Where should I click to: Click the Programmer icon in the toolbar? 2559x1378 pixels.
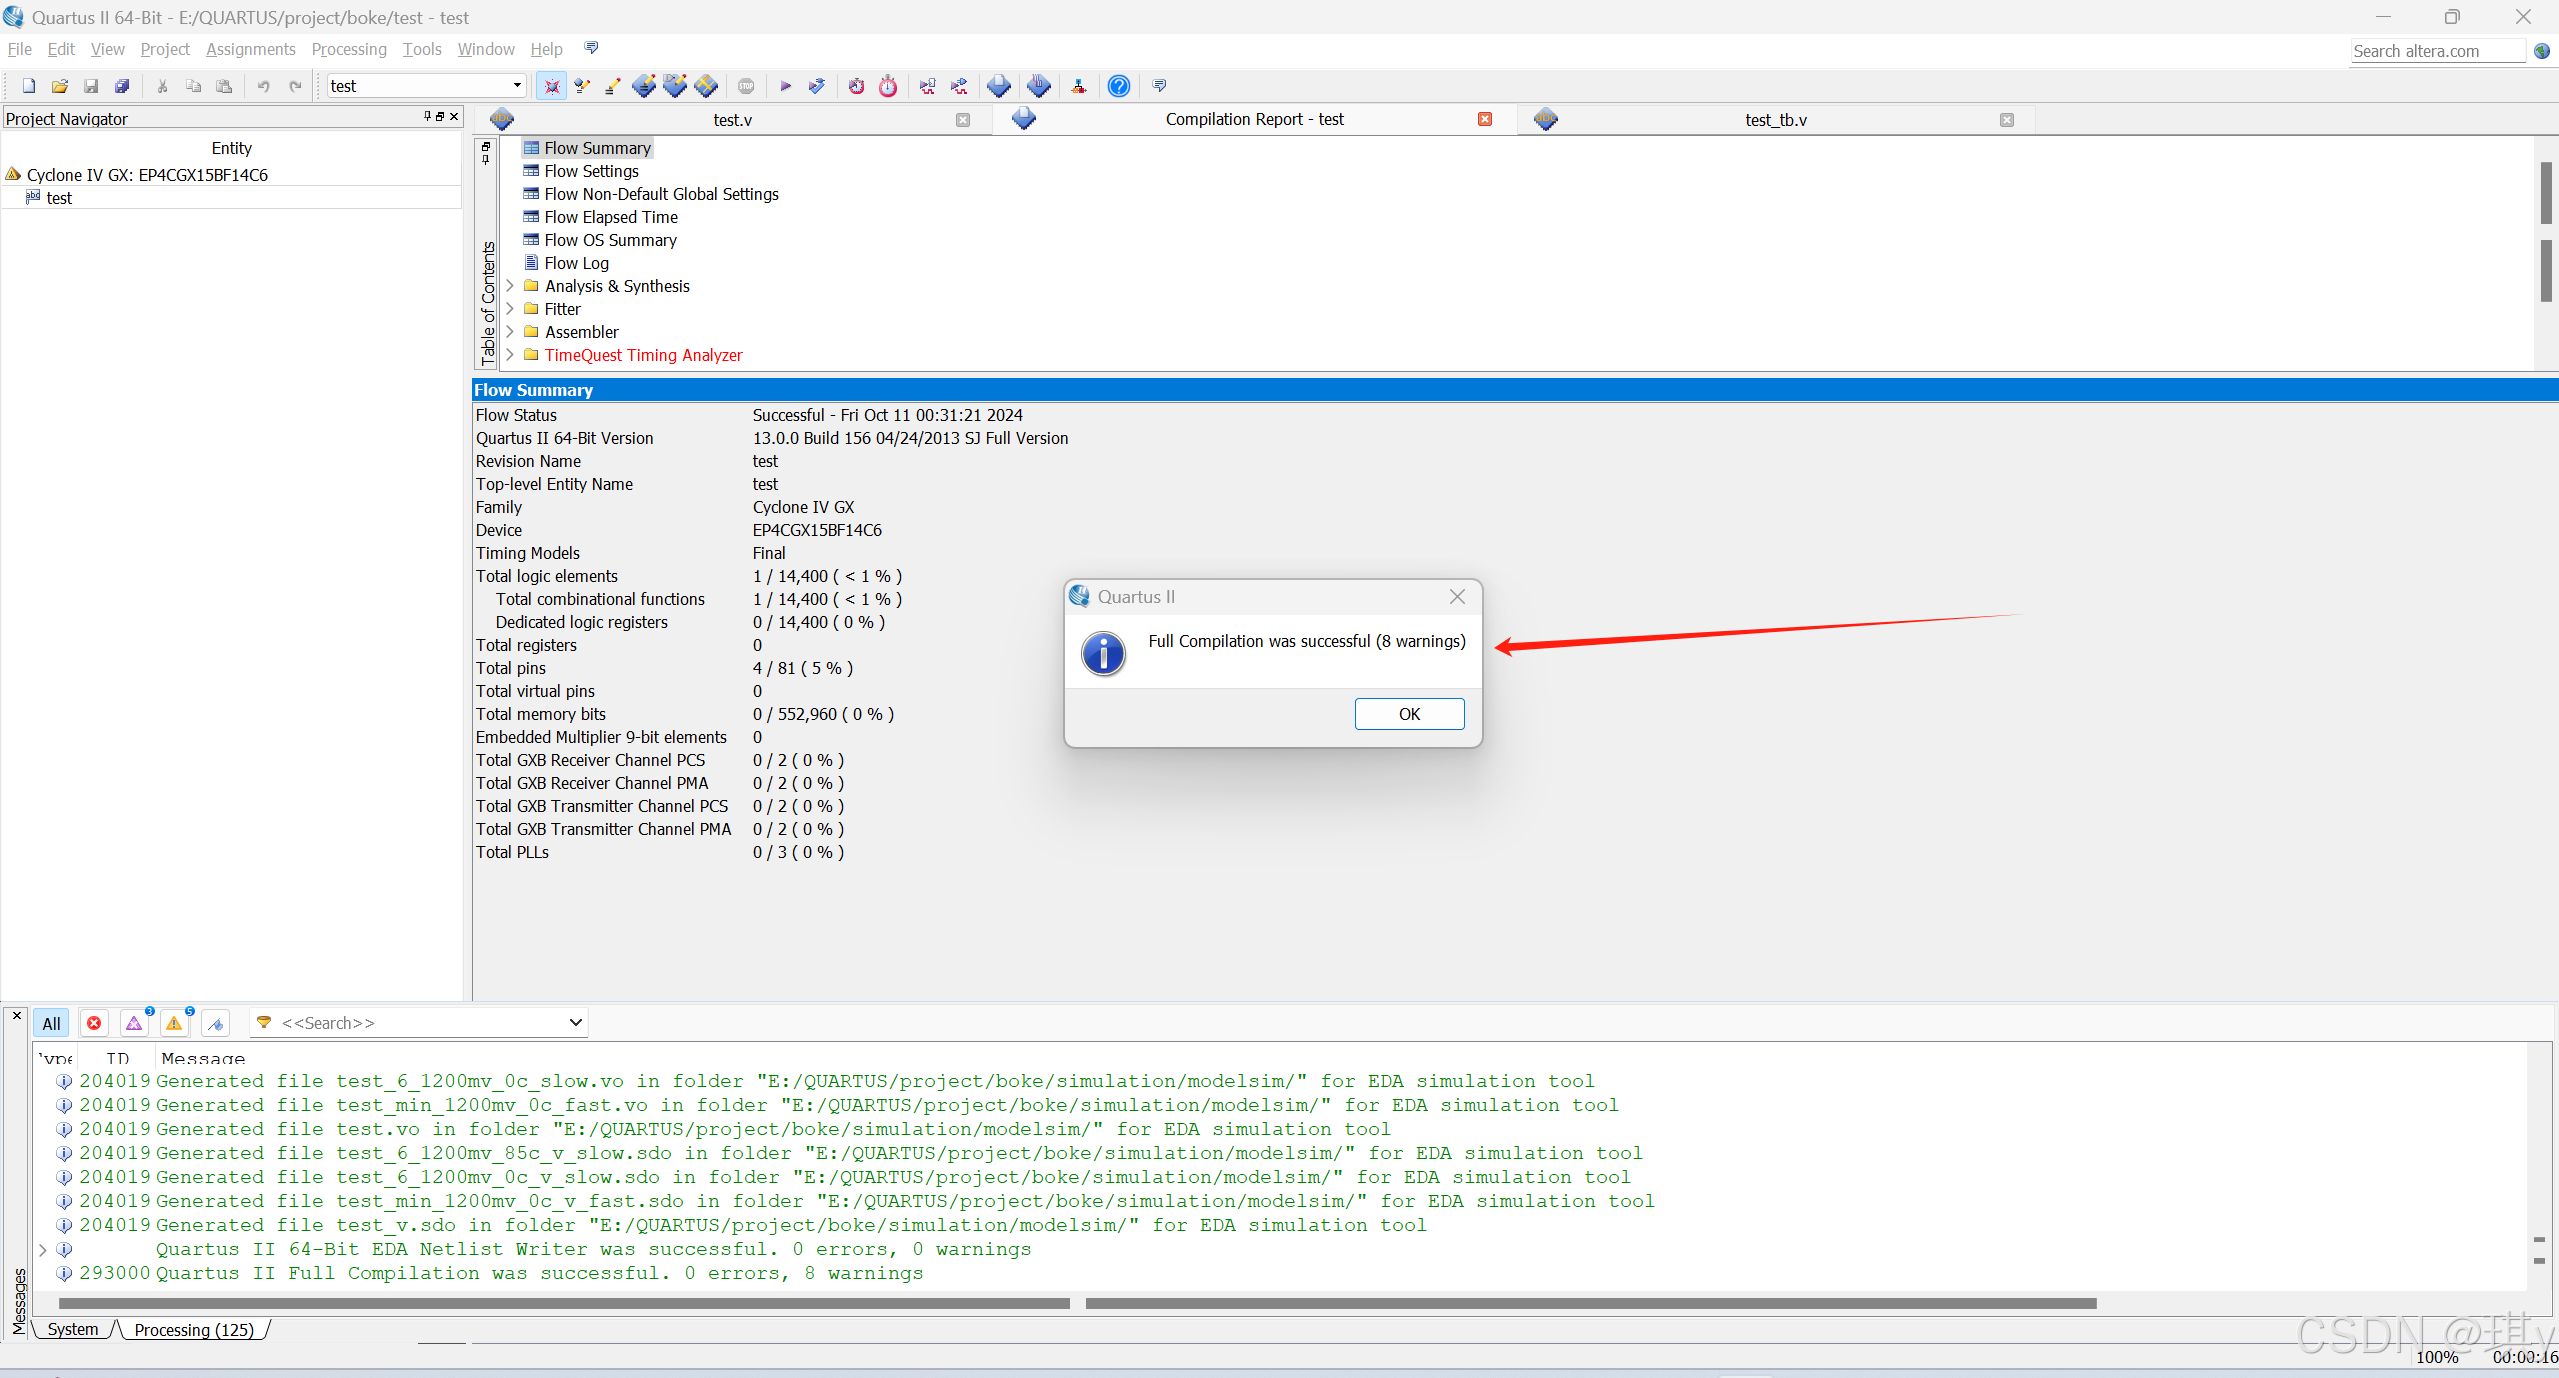(1039, 86)
